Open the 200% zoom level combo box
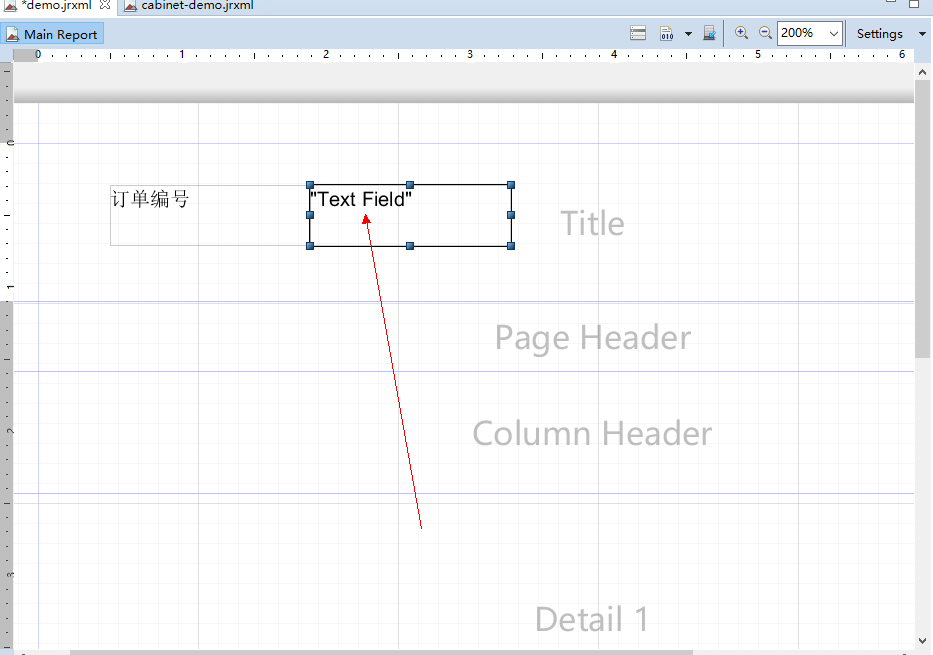 coord(810,33)
